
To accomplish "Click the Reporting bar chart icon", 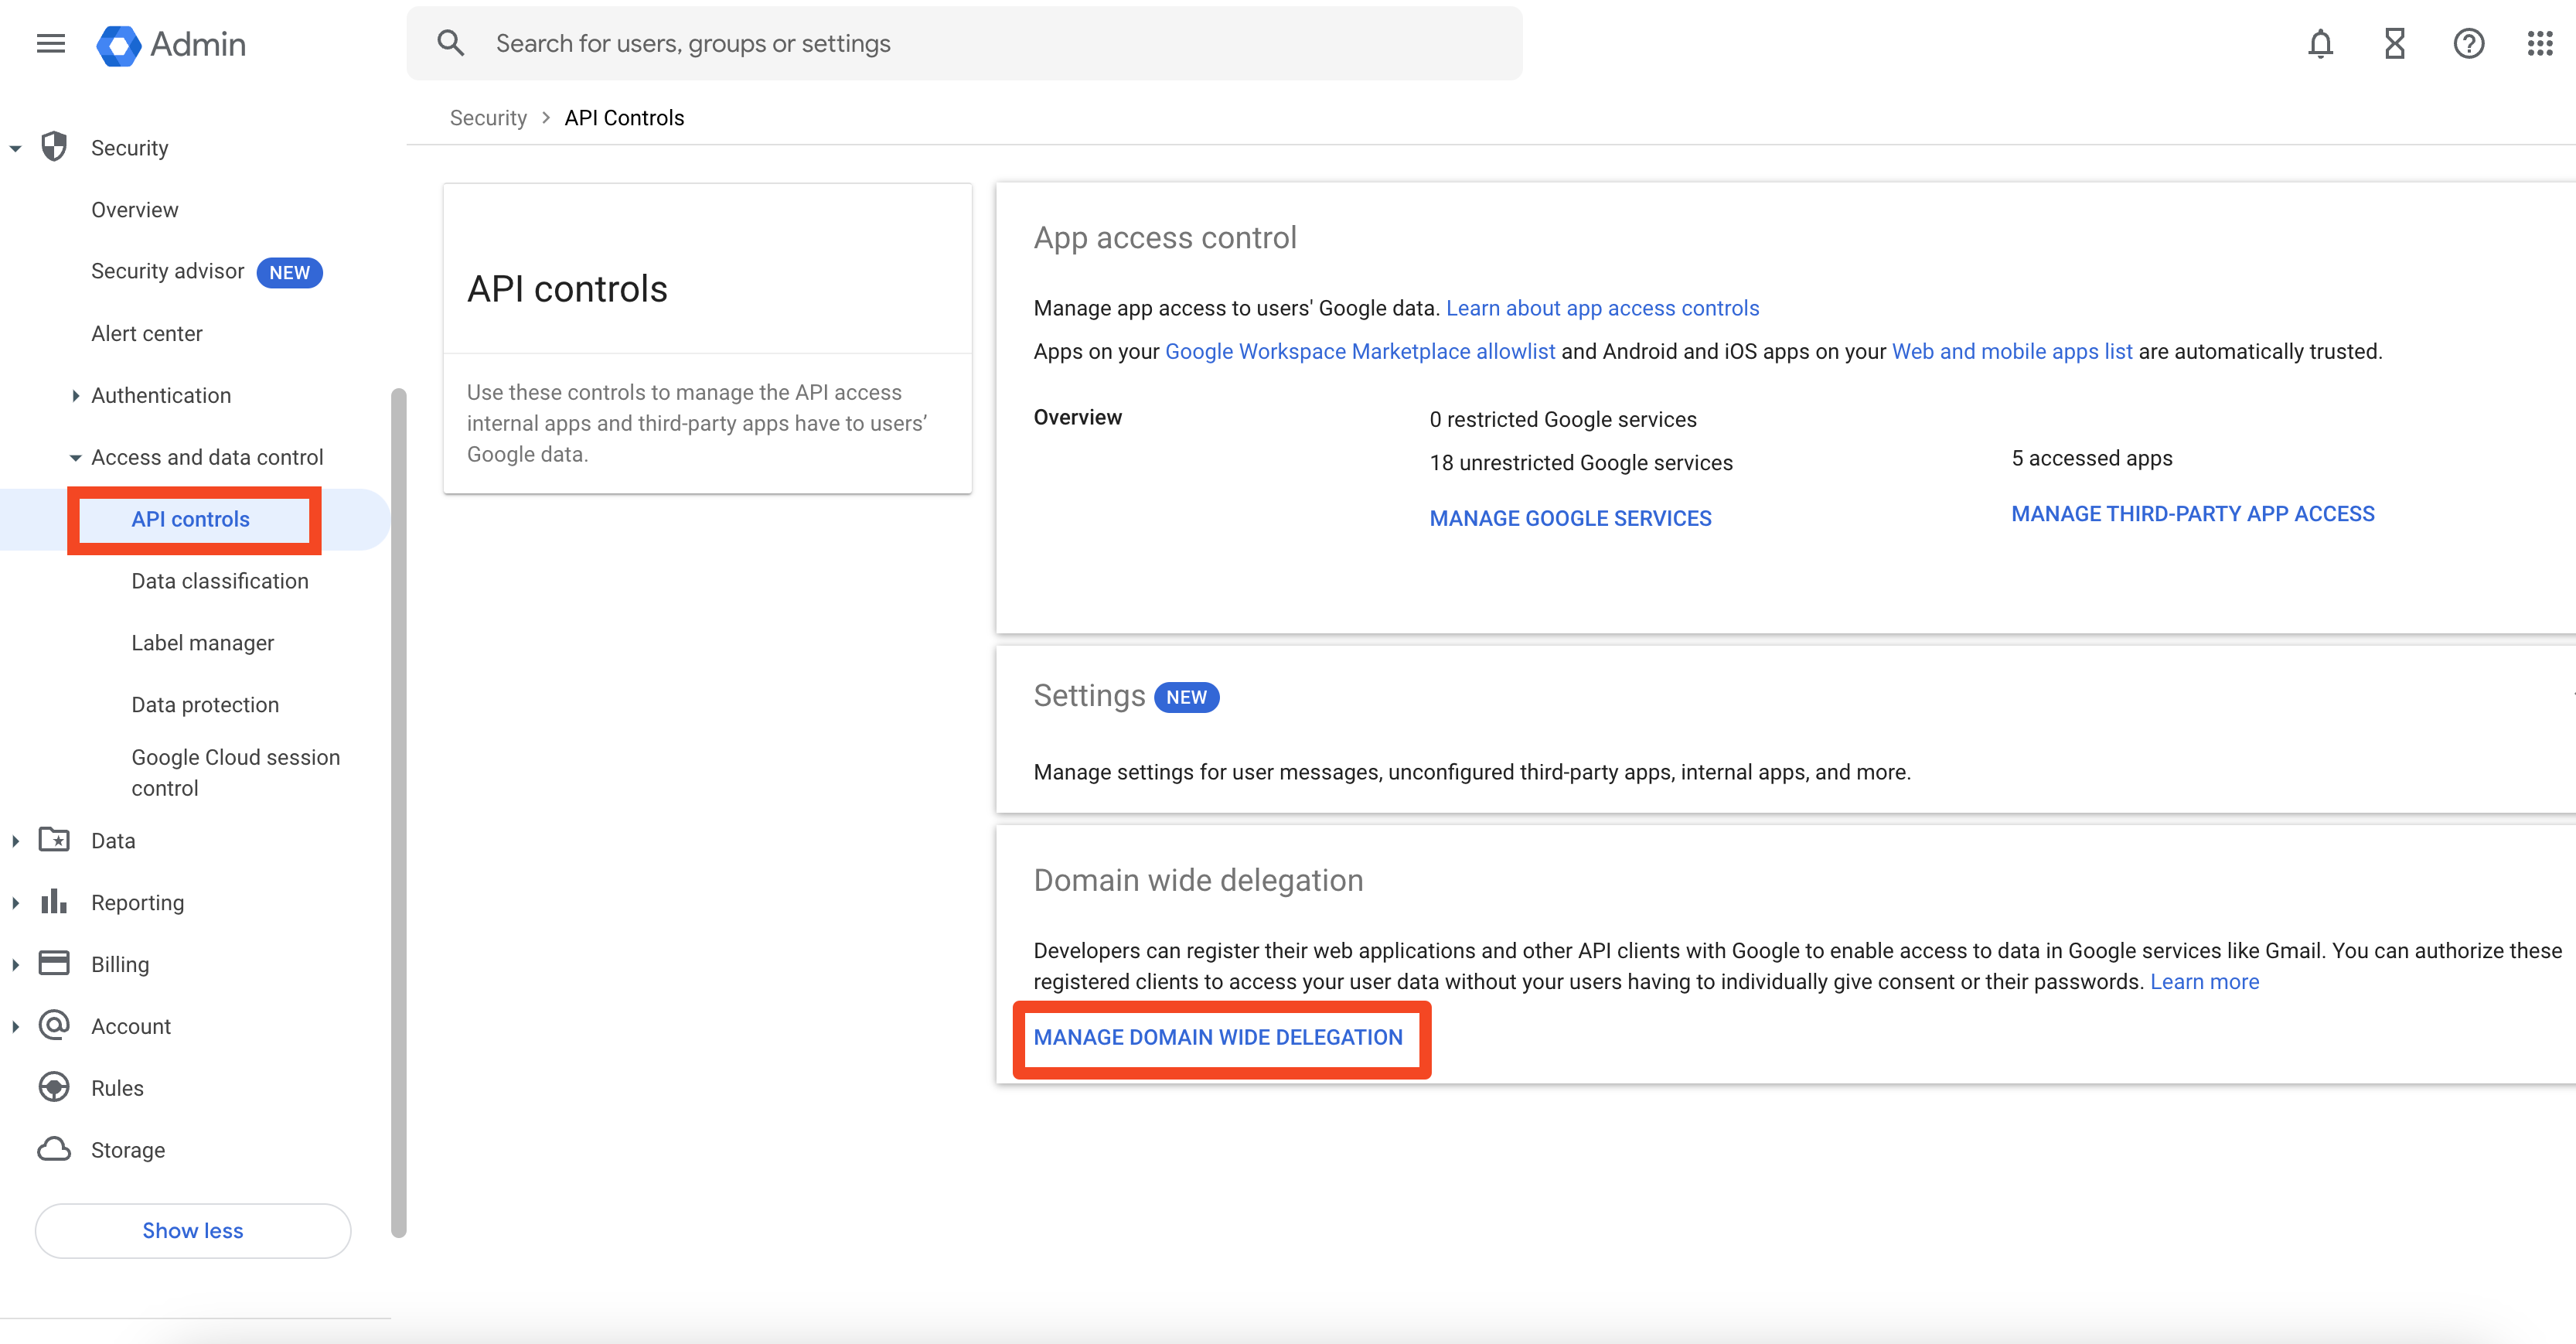I will pyautogui.click(x=54, y=901).
